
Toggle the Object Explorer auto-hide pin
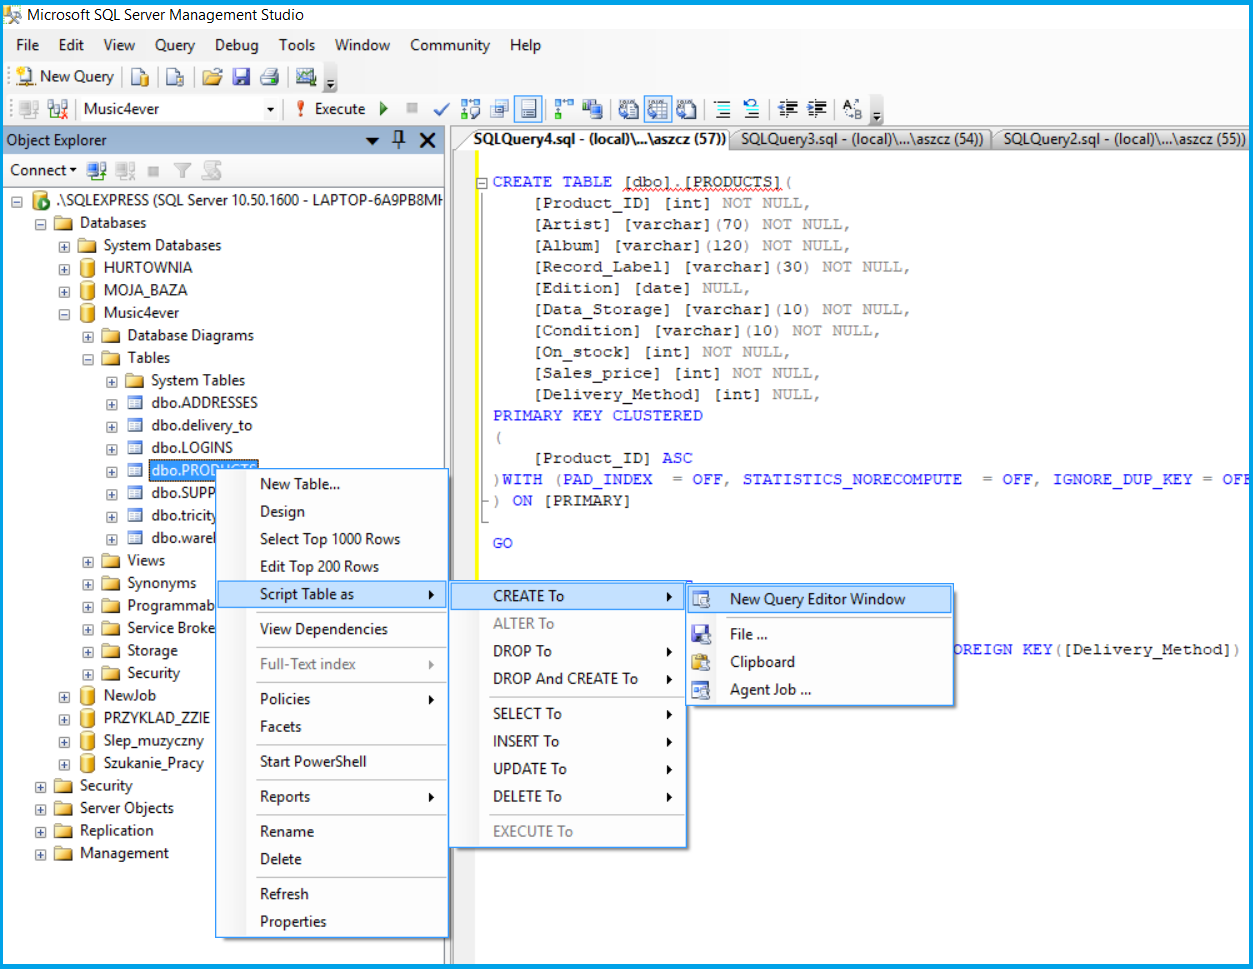tap(398, 140)
